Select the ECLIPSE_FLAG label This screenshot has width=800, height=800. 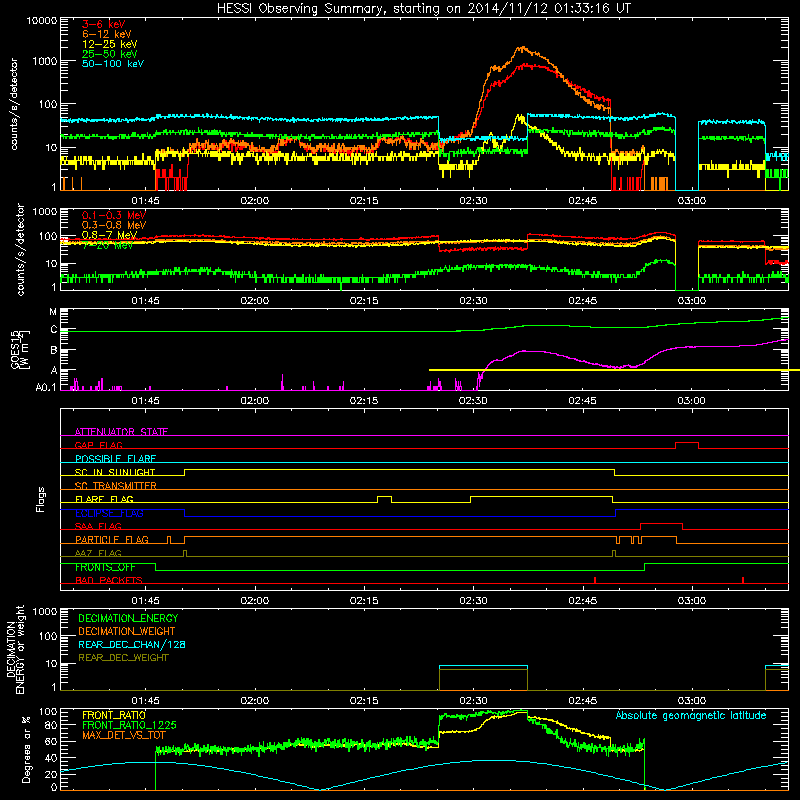click(x=109, y=513)
